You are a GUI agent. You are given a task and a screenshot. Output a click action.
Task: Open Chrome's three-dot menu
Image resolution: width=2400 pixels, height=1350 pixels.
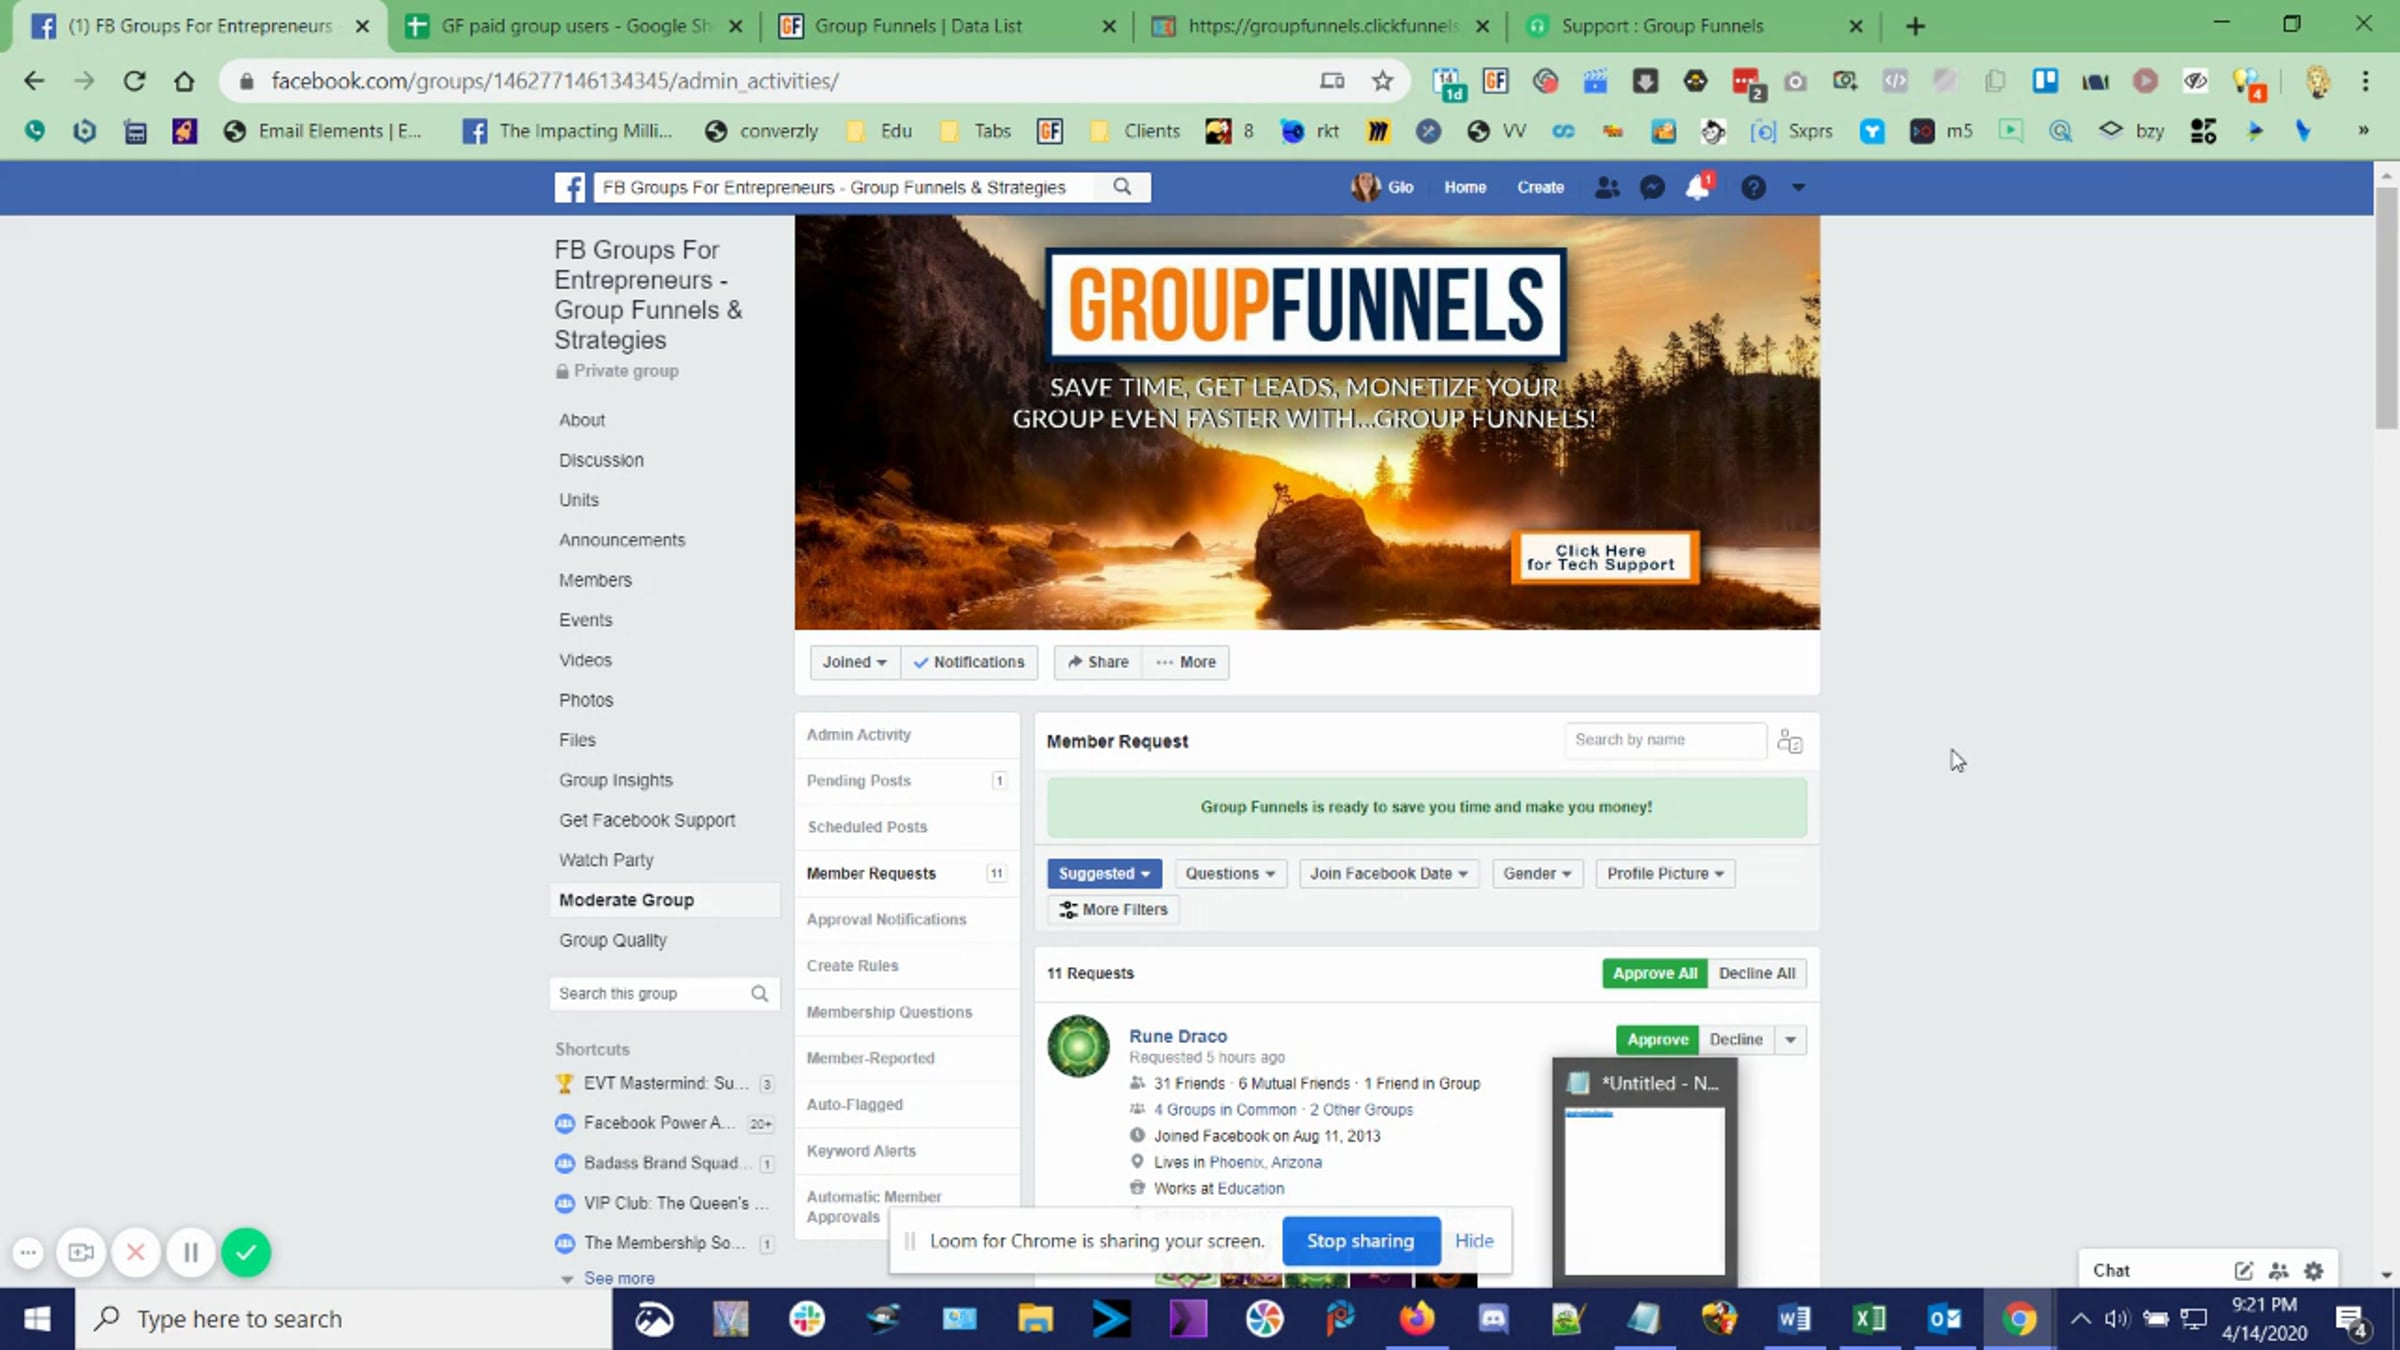[x=2366, y=81]
